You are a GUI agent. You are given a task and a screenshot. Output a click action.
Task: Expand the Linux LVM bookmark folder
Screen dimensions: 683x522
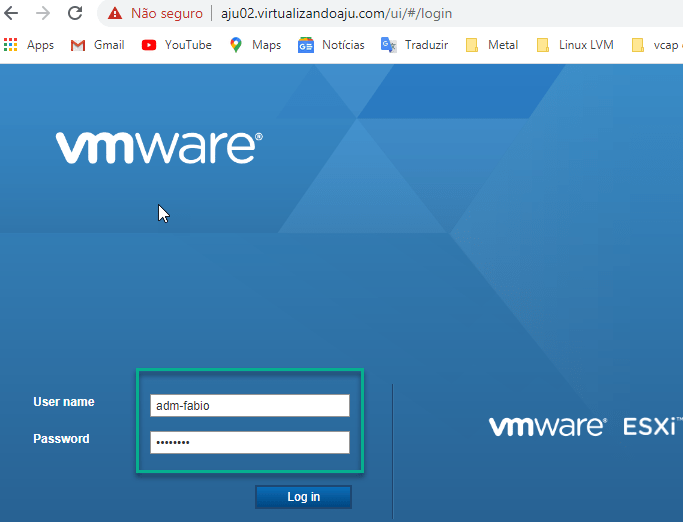click(576, 45)
